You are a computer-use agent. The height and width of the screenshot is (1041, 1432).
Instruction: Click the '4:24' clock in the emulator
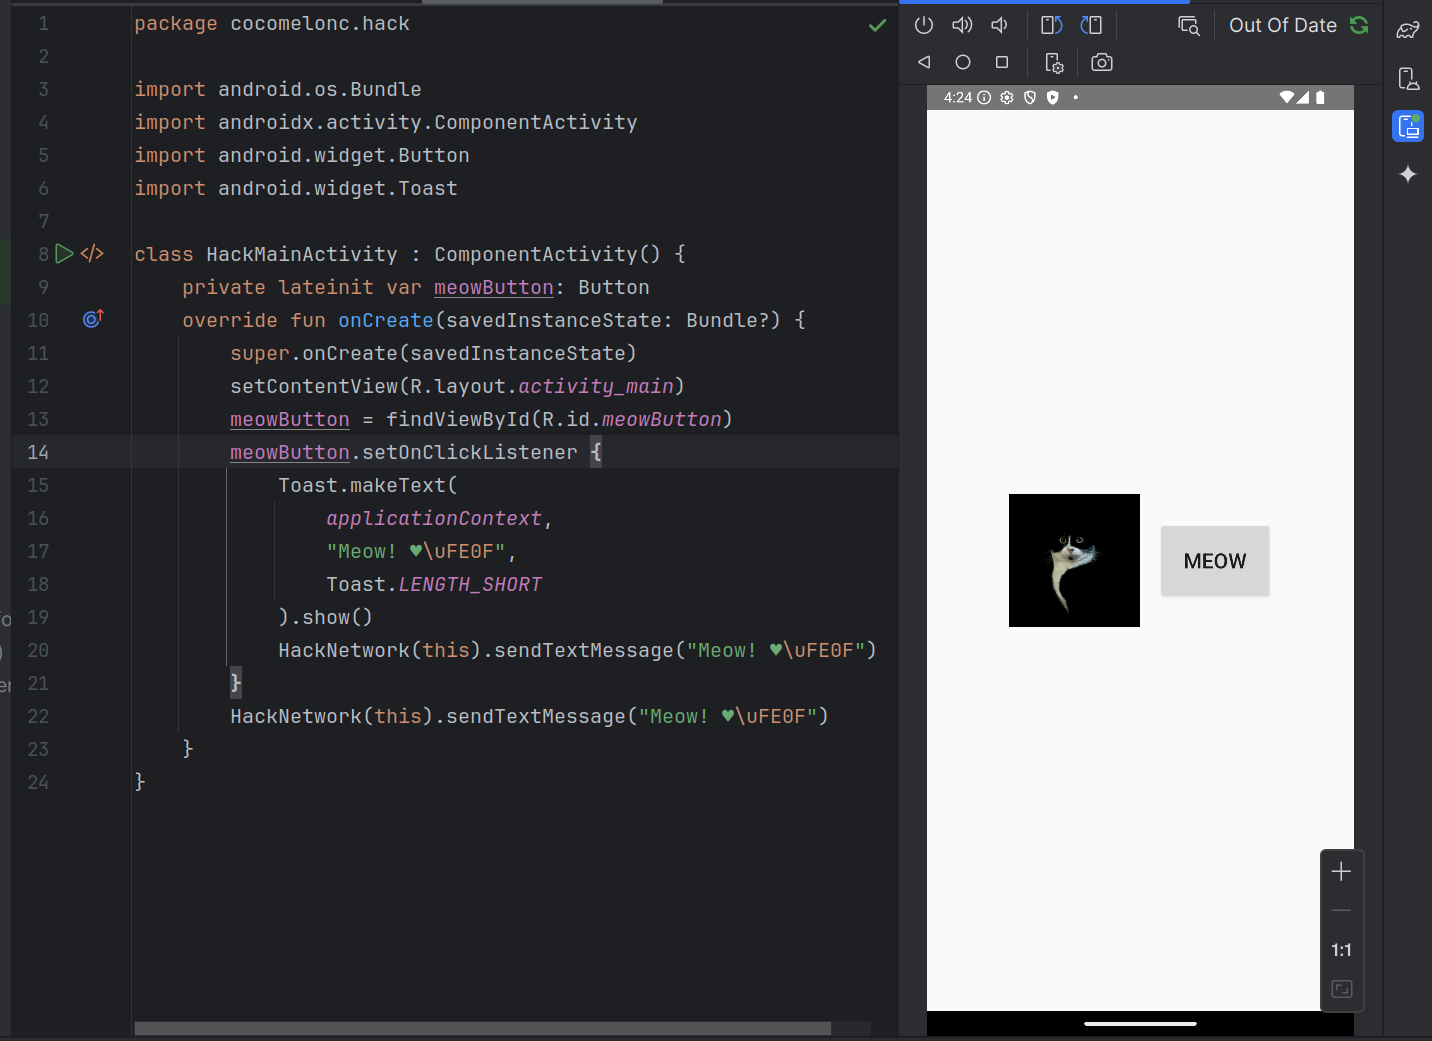click(958, 97)
